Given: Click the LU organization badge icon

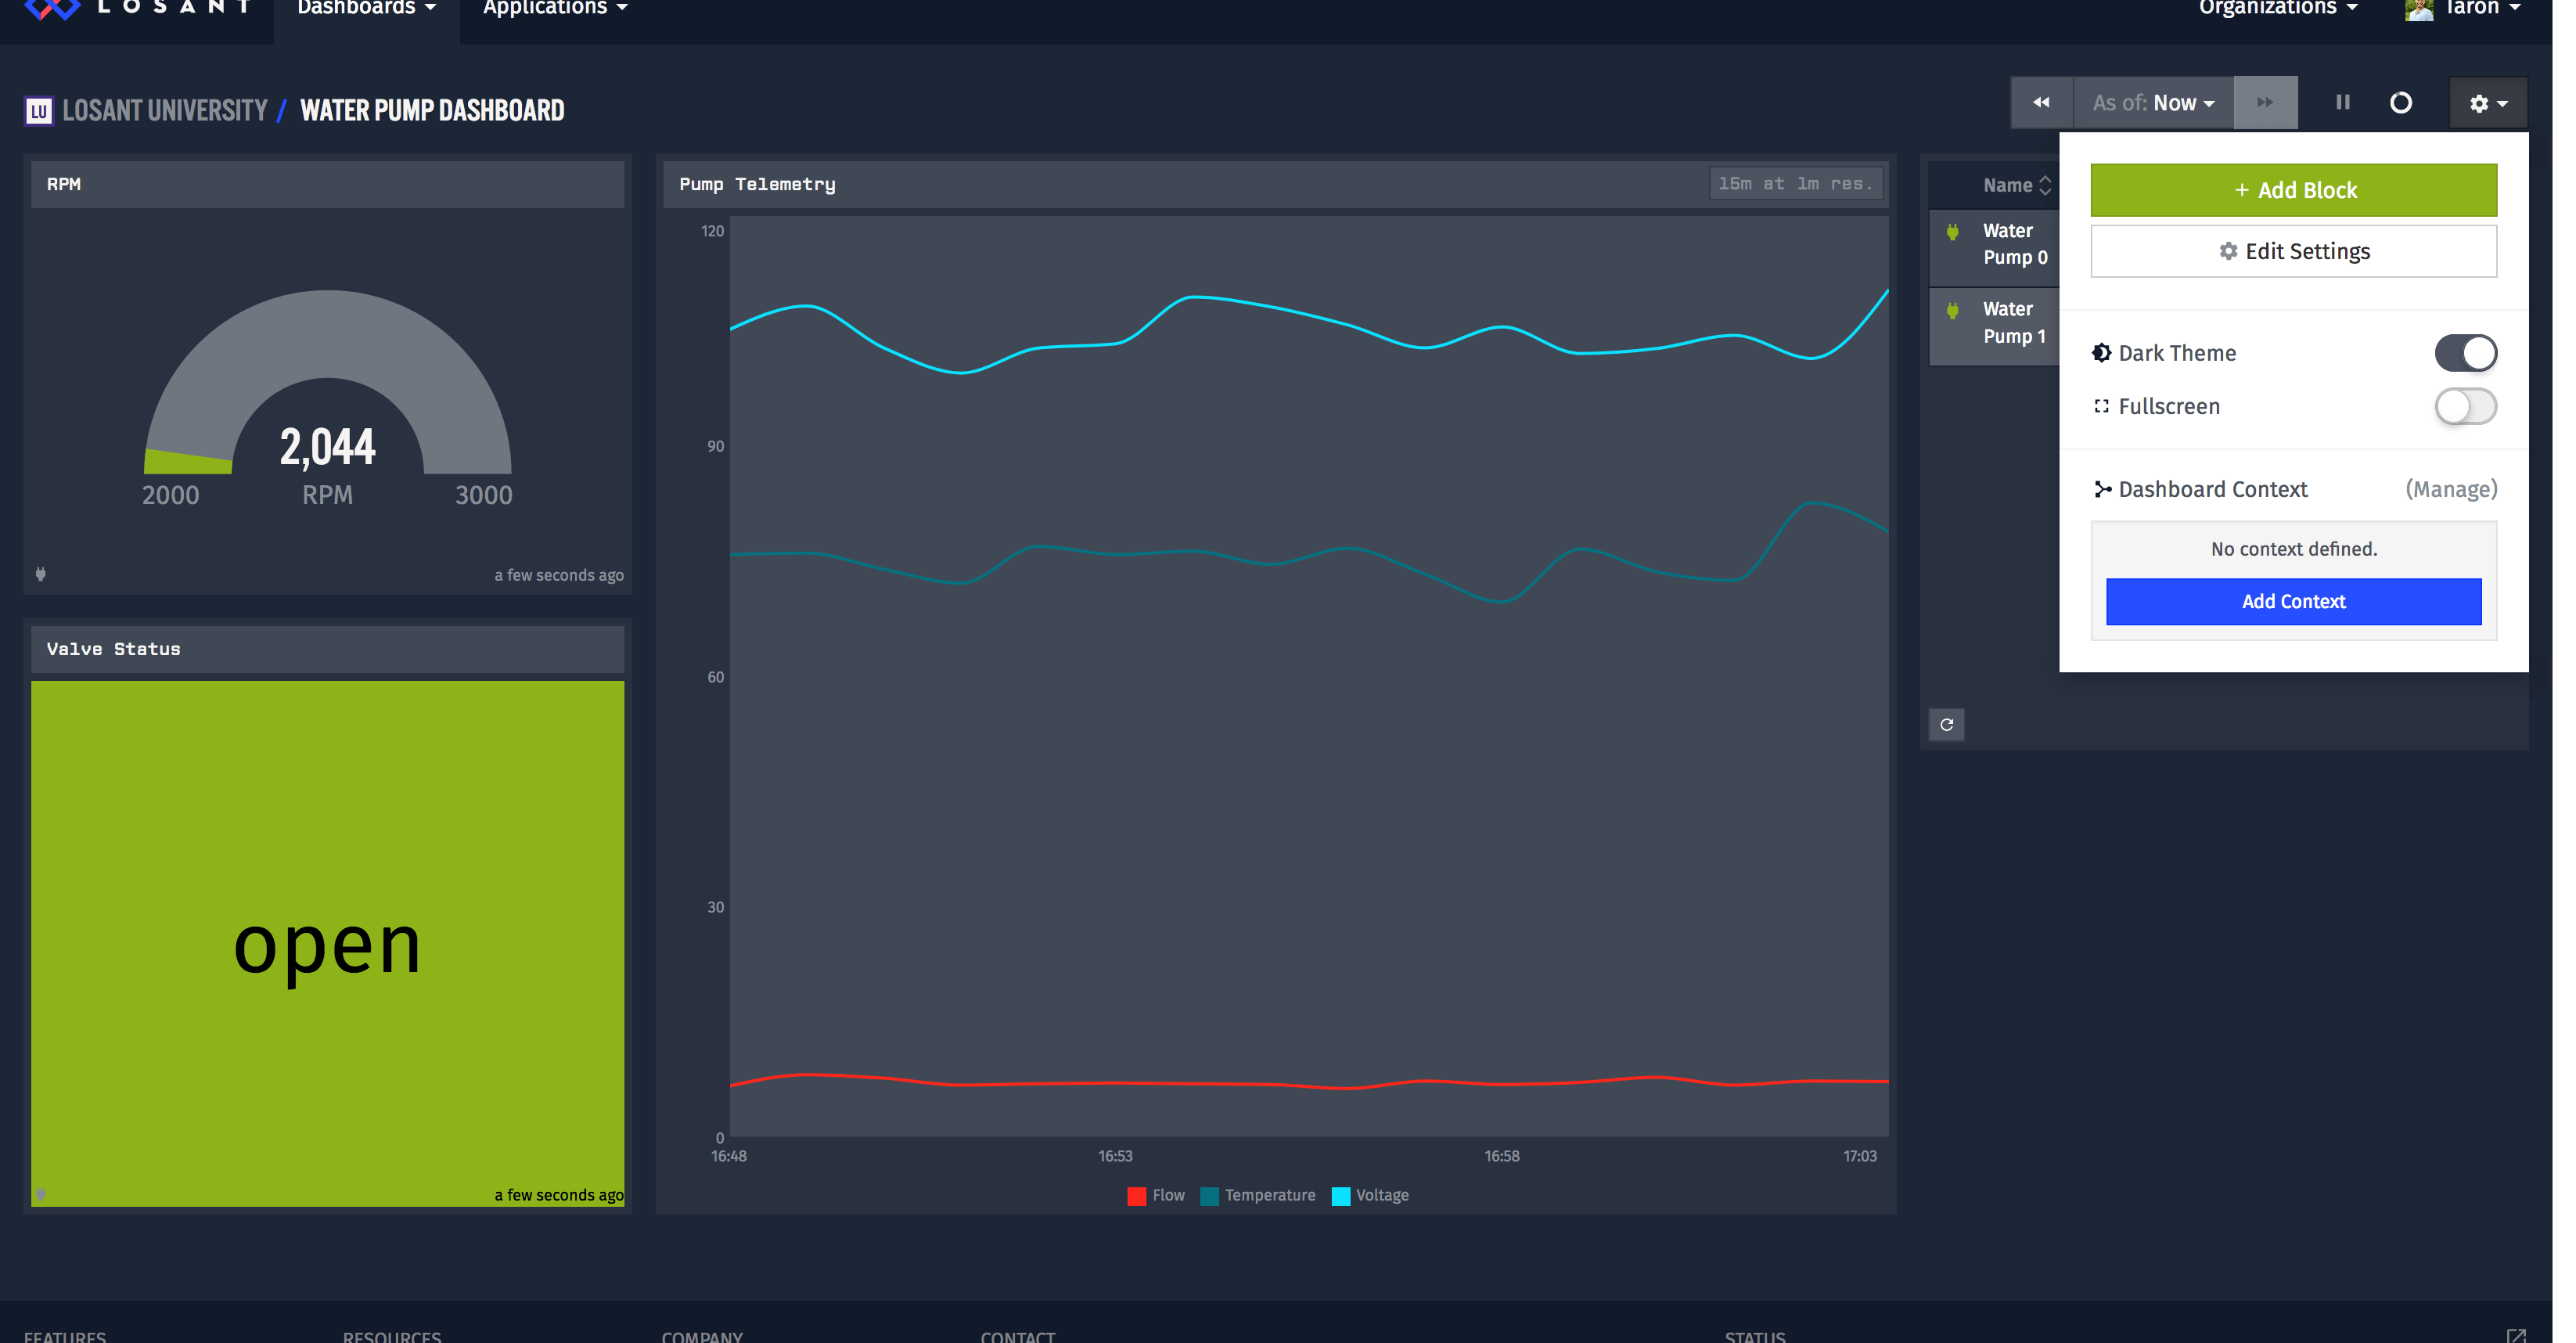Looking at the screenshot, I should click(39, 111).
